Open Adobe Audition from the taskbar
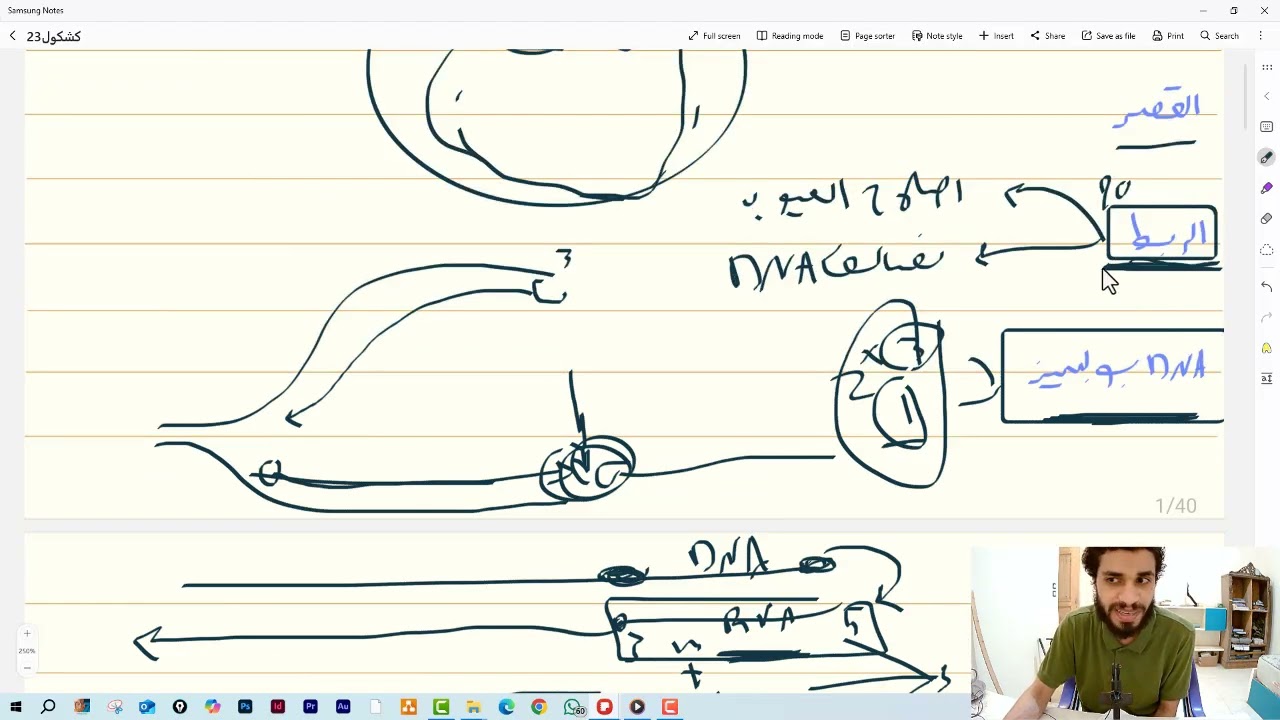This screenshot has width=1280, height=720. click(343, 707)
